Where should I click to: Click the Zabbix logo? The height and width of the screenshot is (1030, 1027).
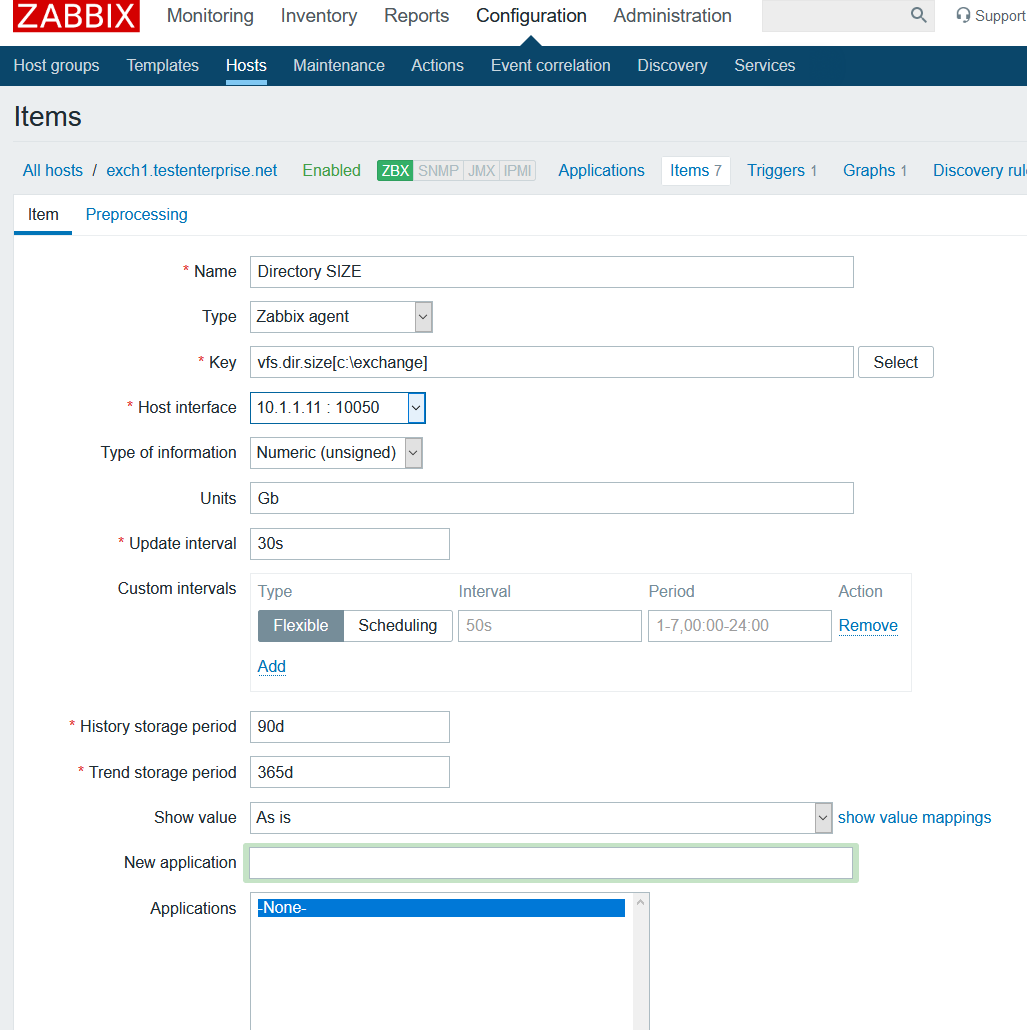pos(77,16)
